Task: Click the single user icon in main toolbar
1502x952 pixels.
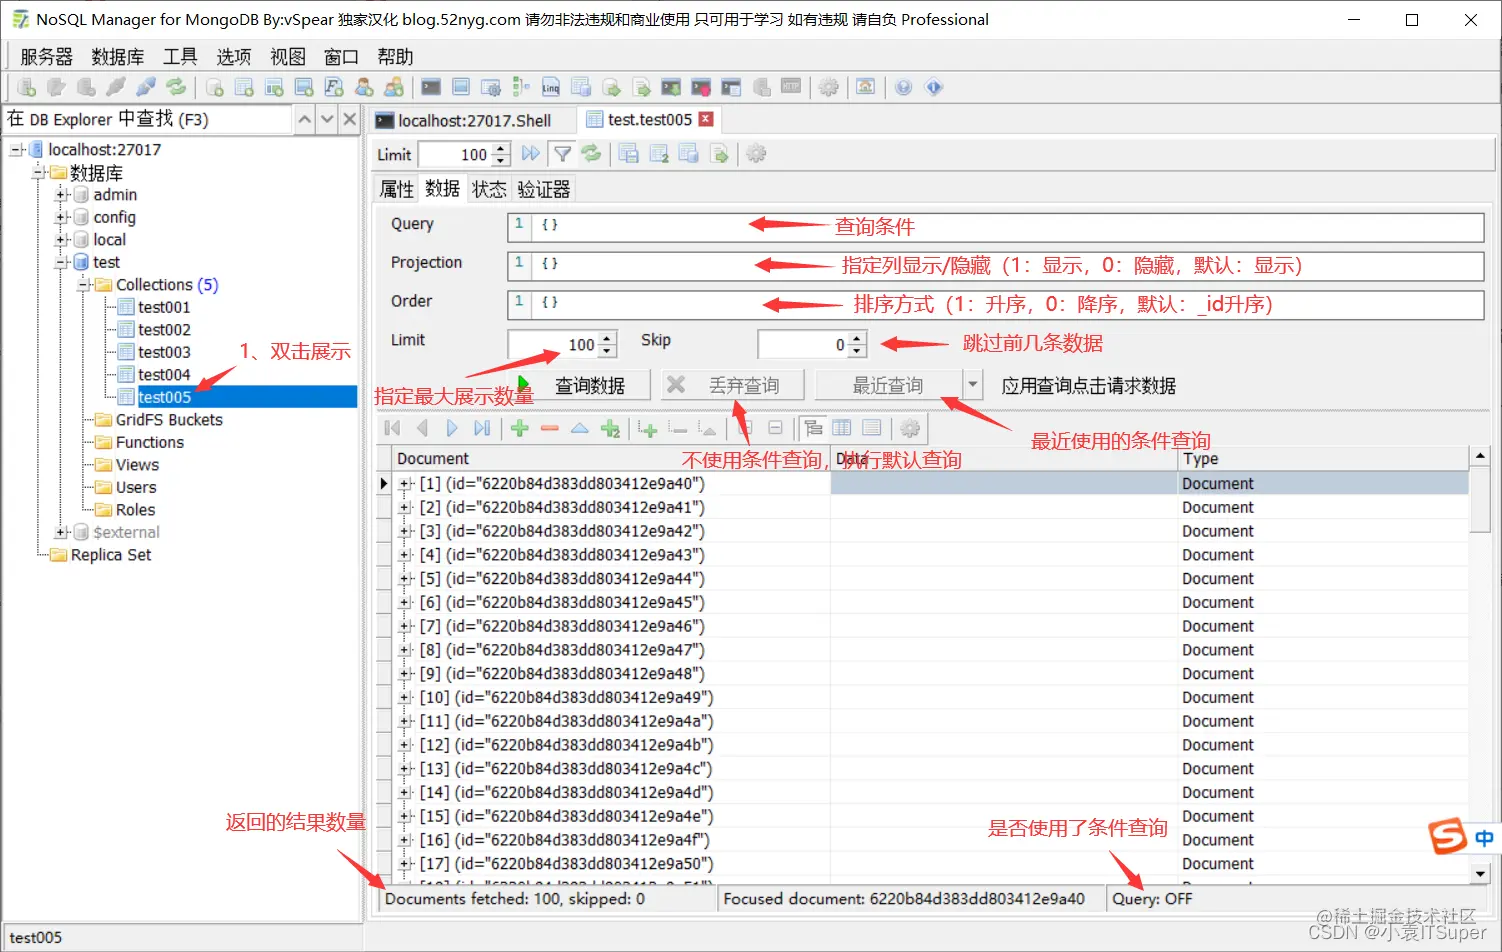Action: pyautogui.click(x=364, y=87)
